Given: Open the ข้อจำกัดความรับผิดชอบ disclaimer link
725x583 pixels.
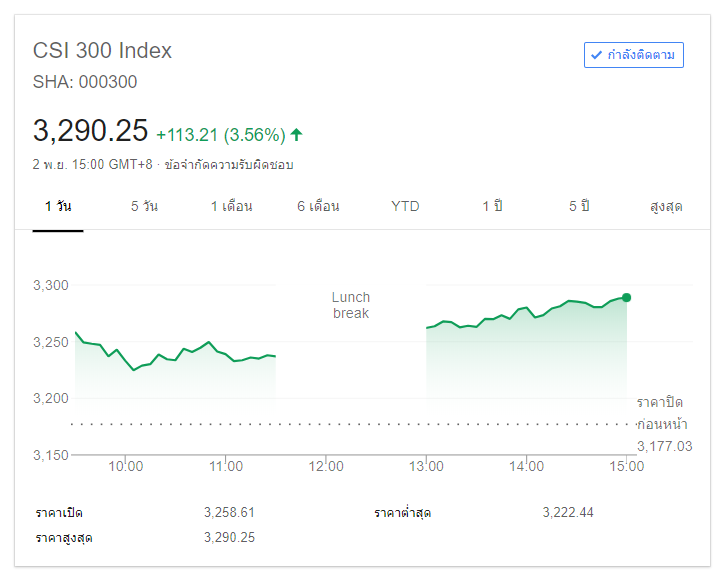Looking at the screenshot, I should coord(229,164).
